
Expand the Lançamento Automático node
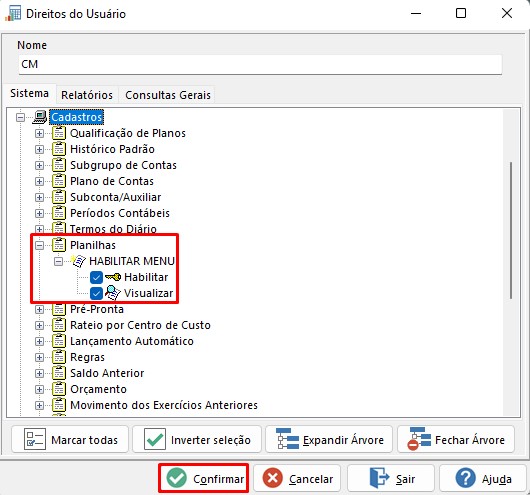click(40, 341)
